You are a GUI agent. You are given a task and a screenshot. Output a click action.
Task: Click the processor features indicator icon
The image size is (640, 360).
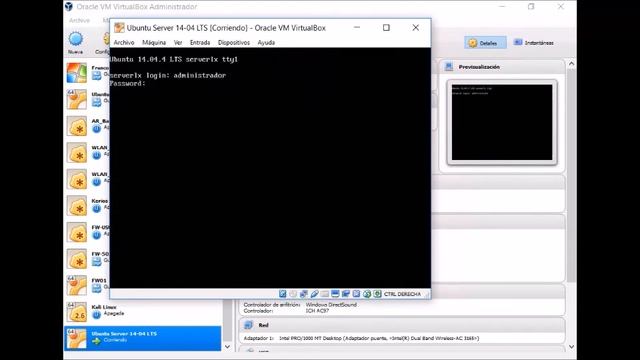point(356,293)
